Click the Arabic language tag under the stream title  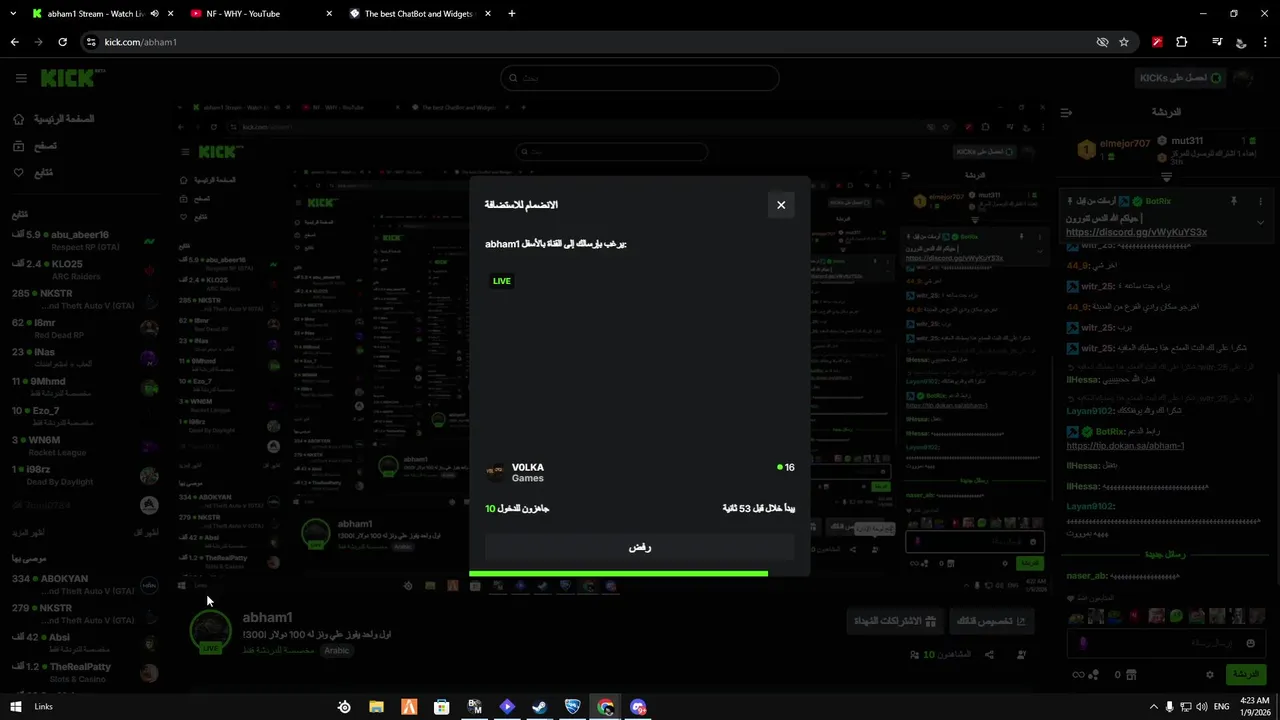(337, 650)
